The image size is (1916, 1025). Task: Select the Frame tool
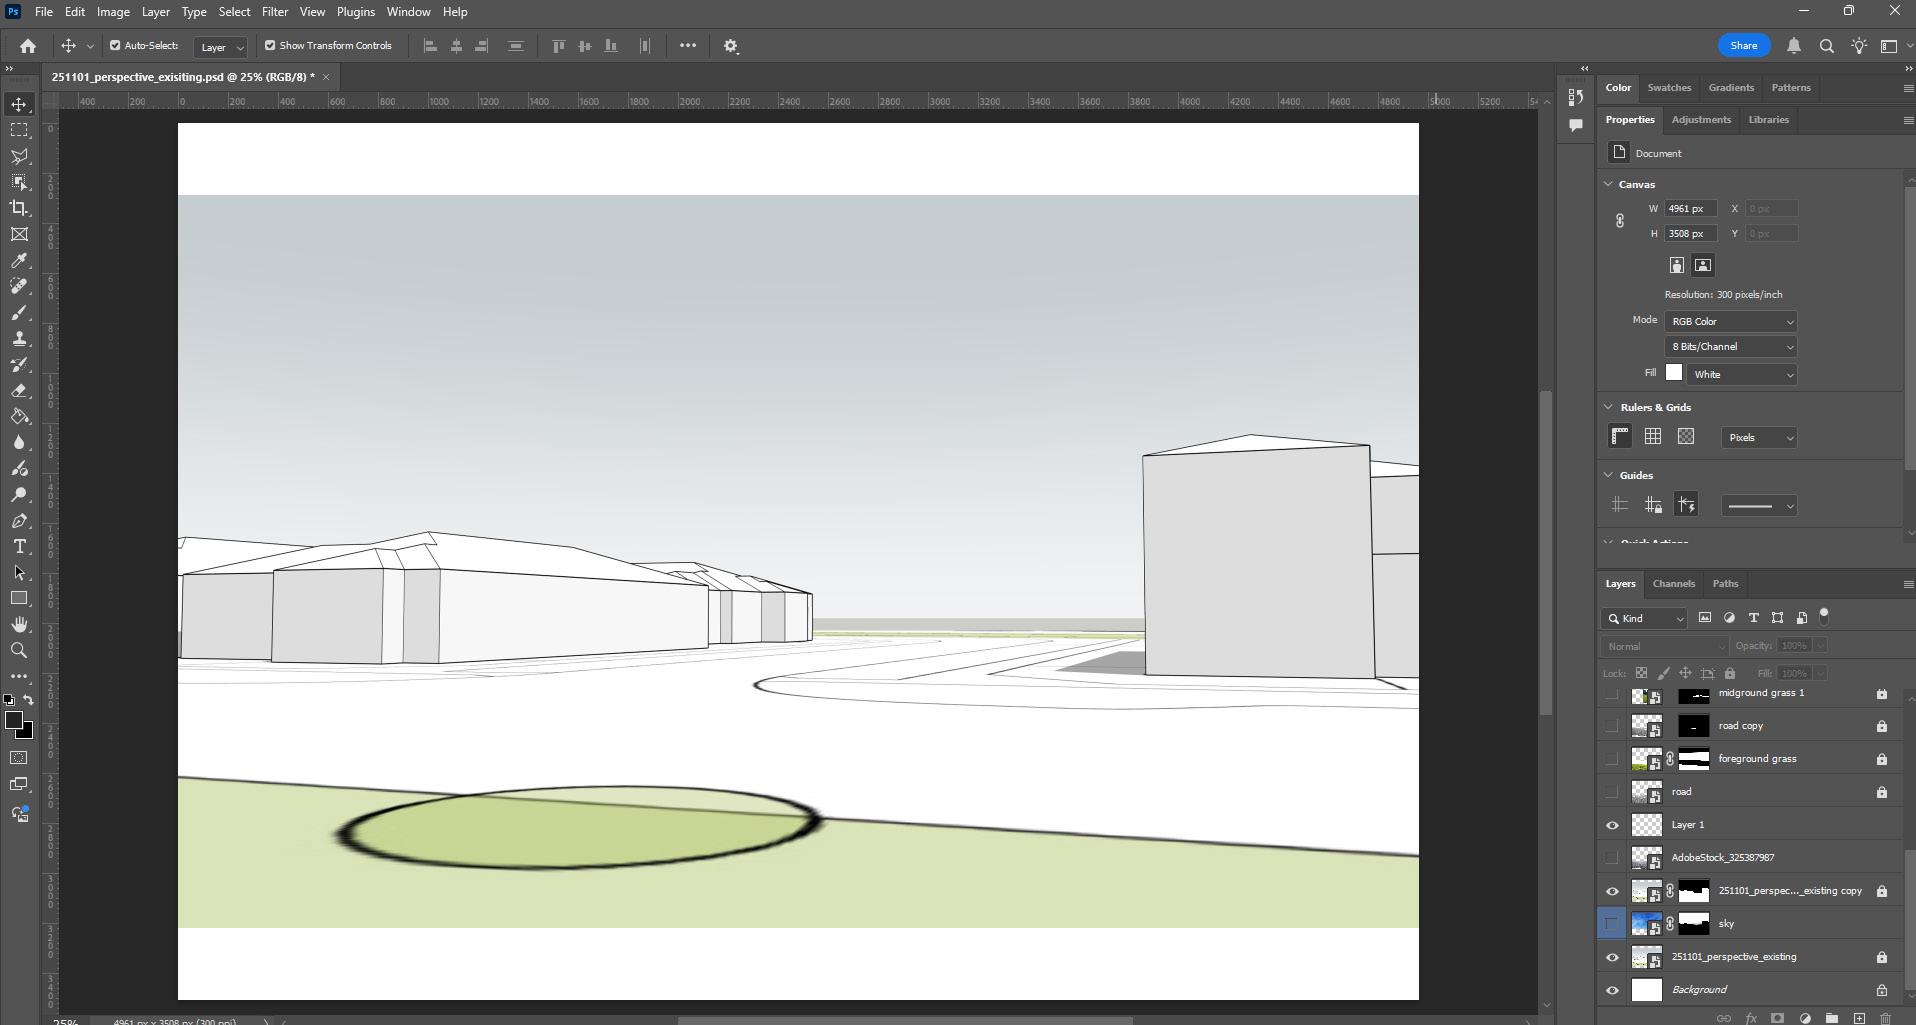tap(19, 234)
